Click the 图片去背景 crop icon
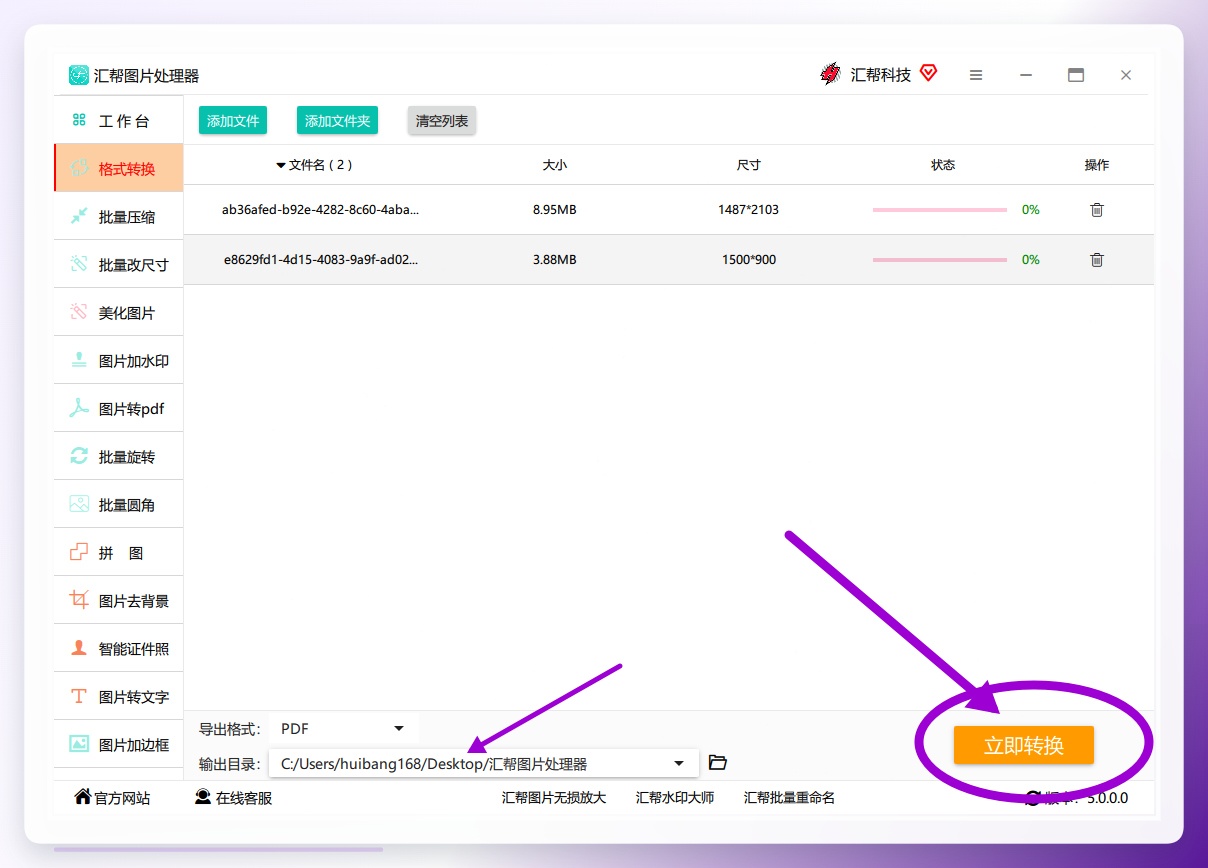The image size is (1208, 868). click(x=79, y=600)
